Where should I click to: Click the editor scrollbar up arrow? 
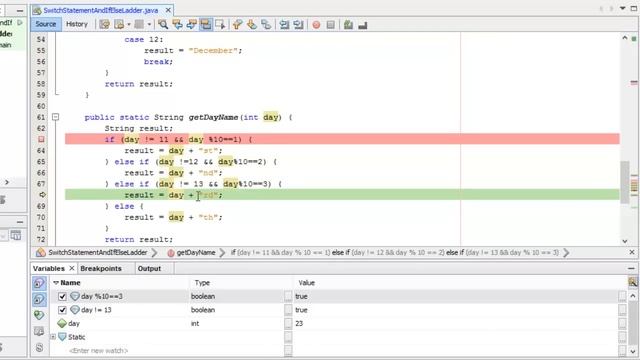(624, 38)
